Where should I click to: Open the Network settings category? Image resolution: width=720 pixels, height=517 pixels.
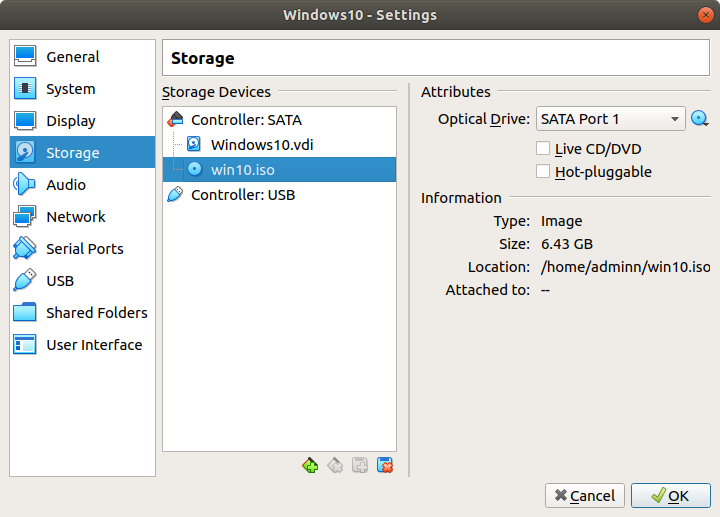tap(82, 217)
